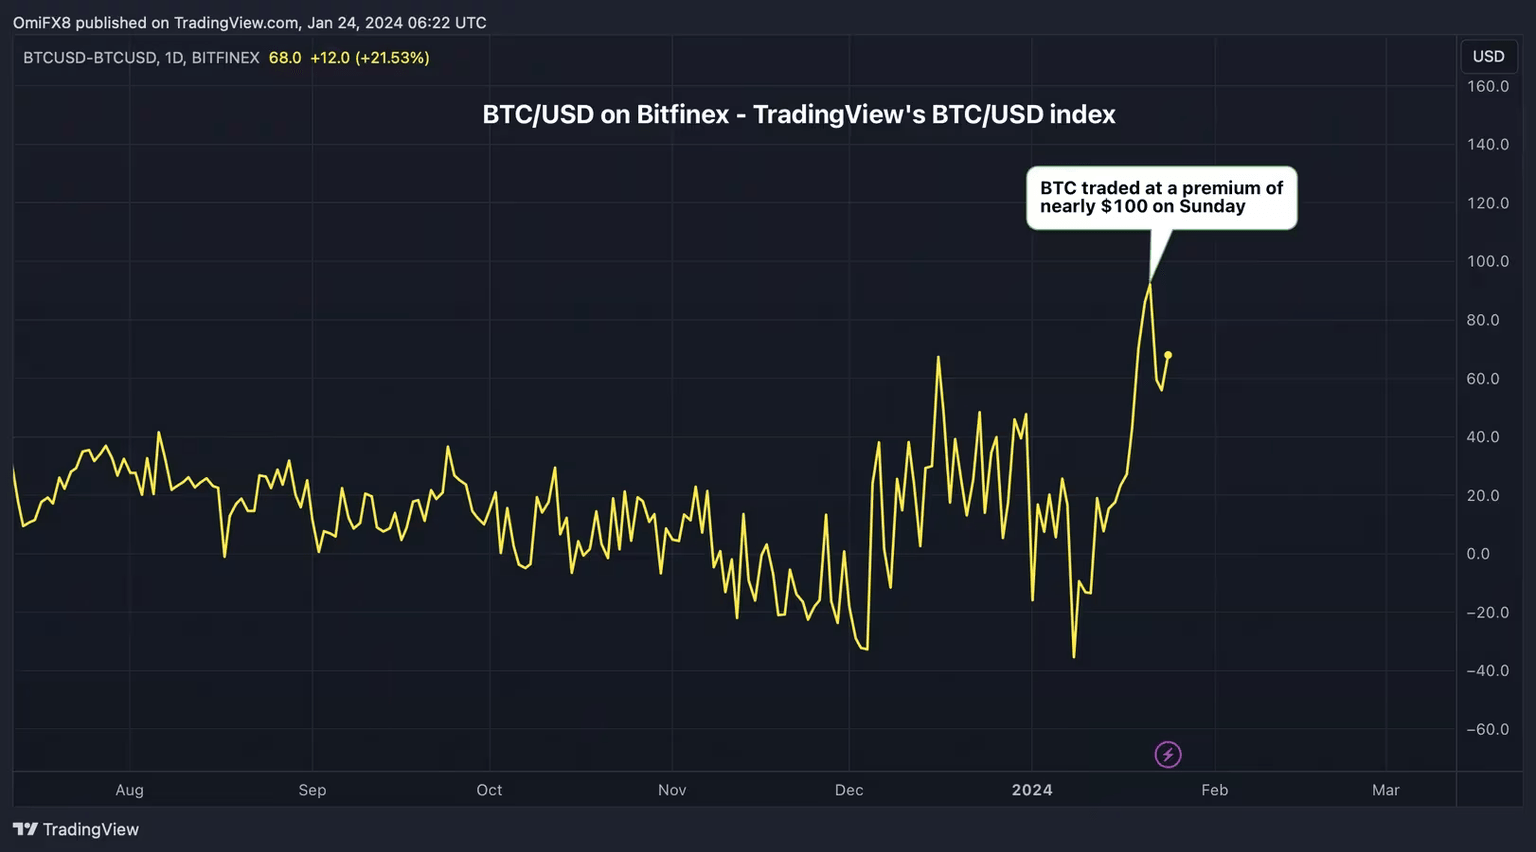Click the OmiFX8 published-on header text
This screenshot has height=852, width=1536.
coord(249,22)
